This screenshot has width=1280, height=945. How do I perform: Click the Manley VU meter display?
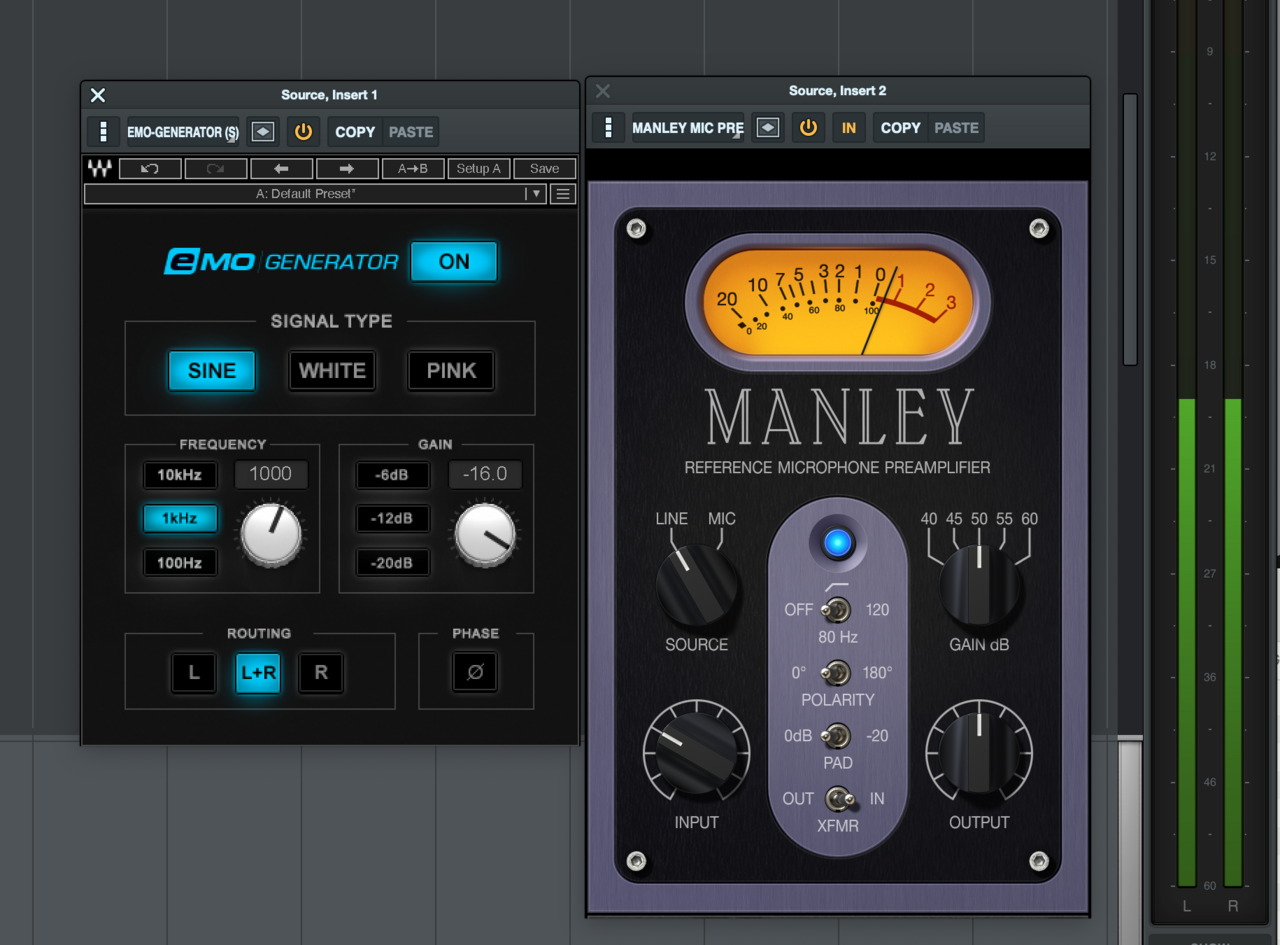tap(838, 305)
